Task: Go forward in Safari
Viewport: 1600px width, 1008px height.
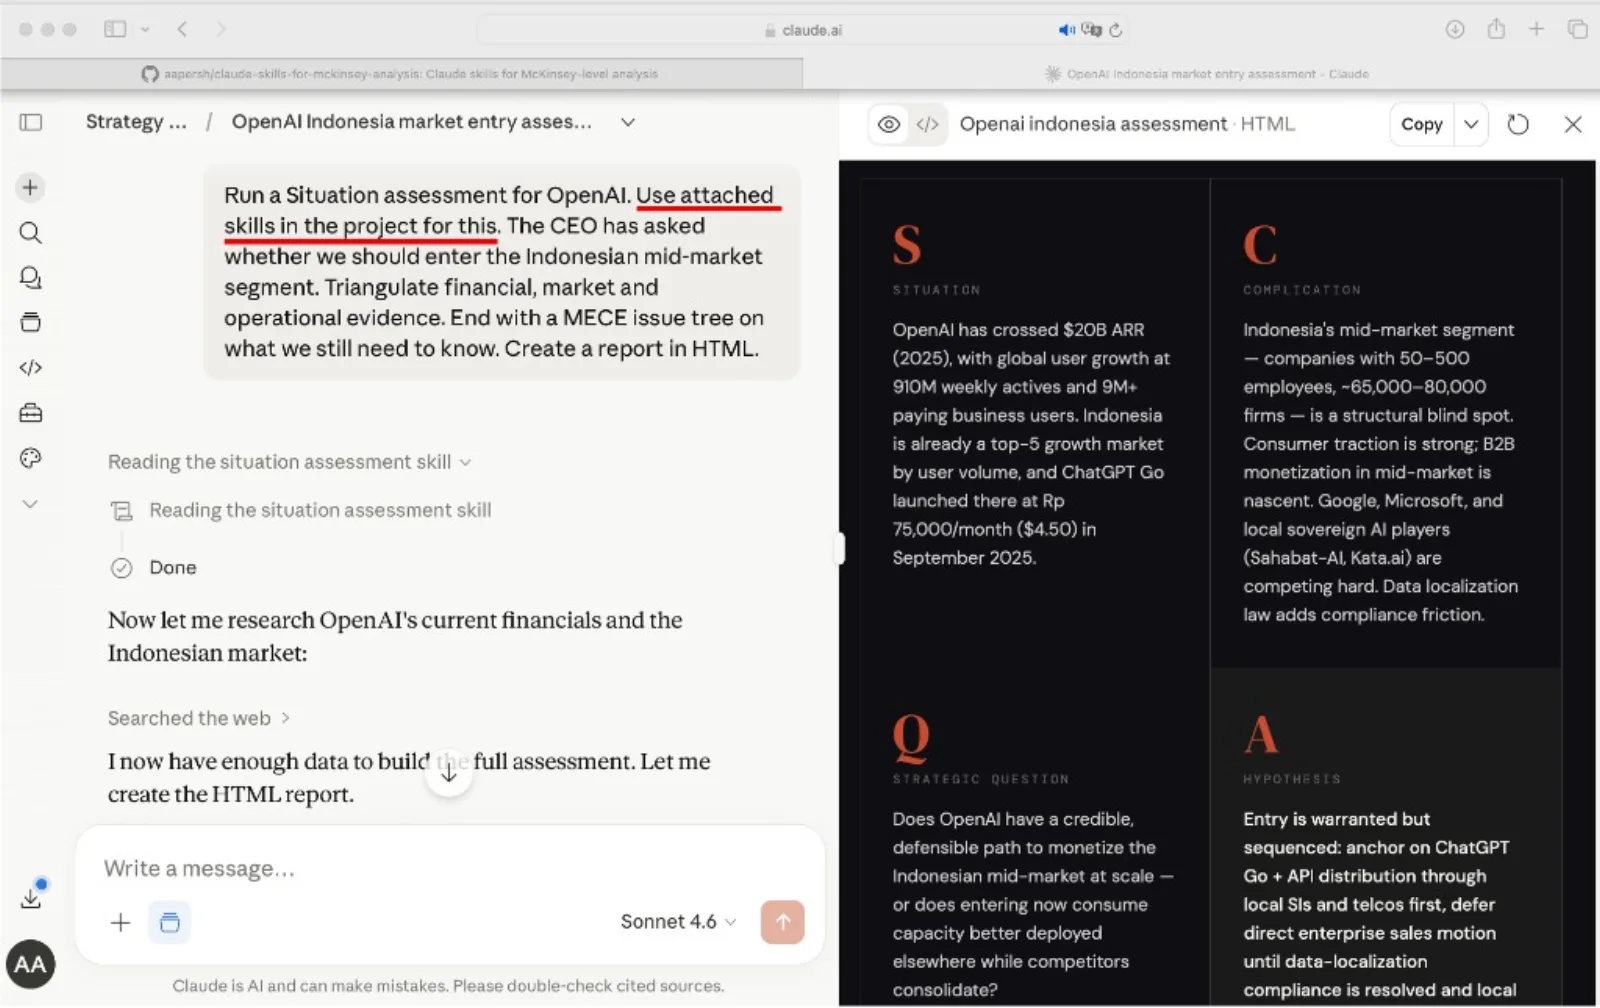Action: [221, 29]
